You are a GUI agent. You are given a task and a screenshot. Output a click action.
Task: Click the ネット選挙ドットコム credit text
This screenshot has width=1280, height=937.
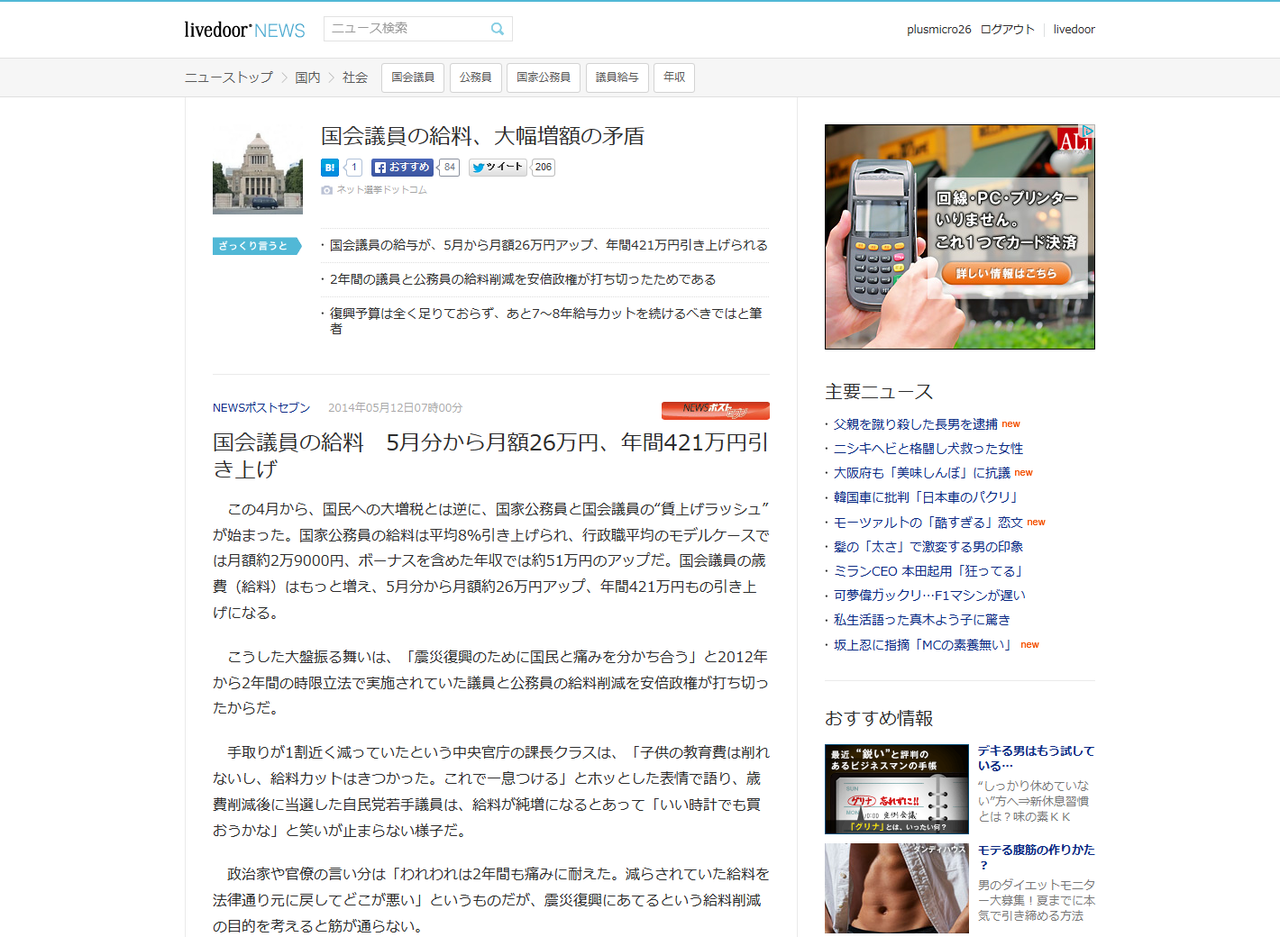click(381, 190)
